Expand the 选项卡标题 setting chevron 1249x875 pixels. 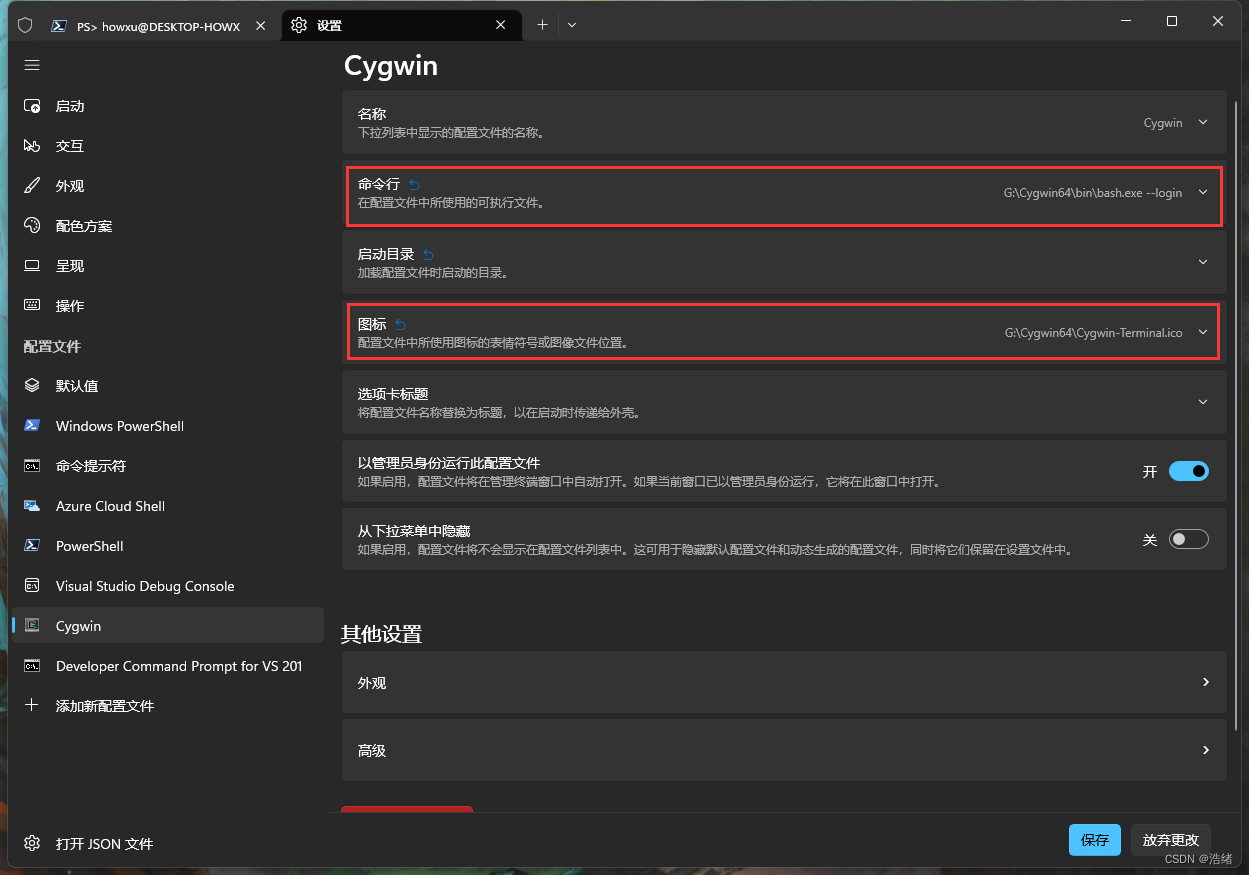point(1203,401)
